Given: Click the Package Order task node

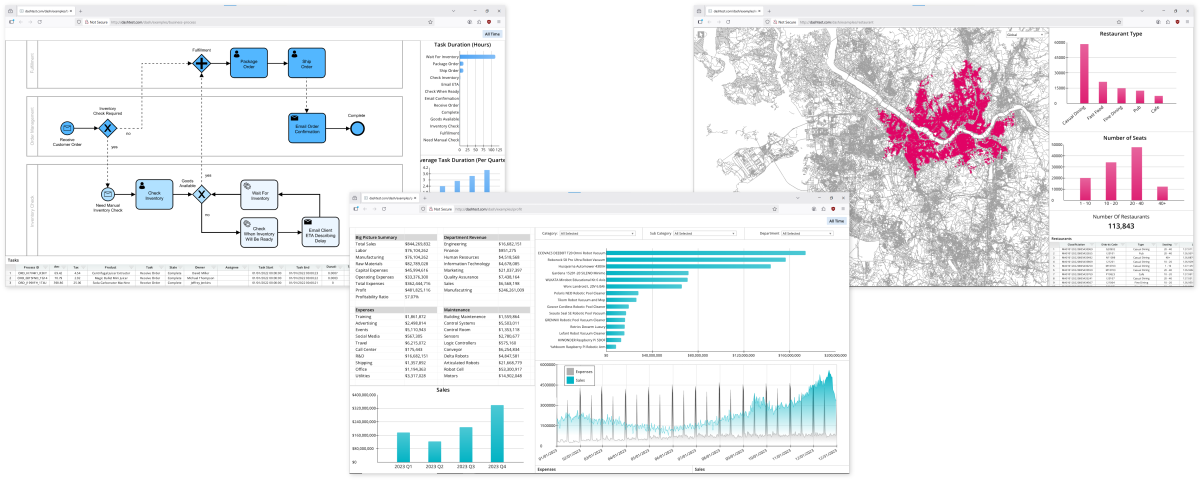Looking at the screenshot, I should click(249, 62).
